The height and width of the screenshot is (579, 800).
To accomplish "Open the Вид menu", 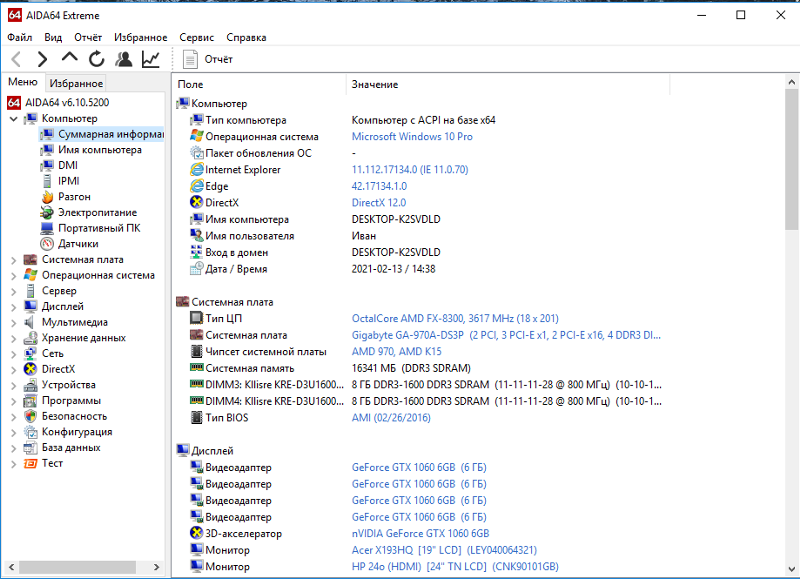I will tap(53, 37).
